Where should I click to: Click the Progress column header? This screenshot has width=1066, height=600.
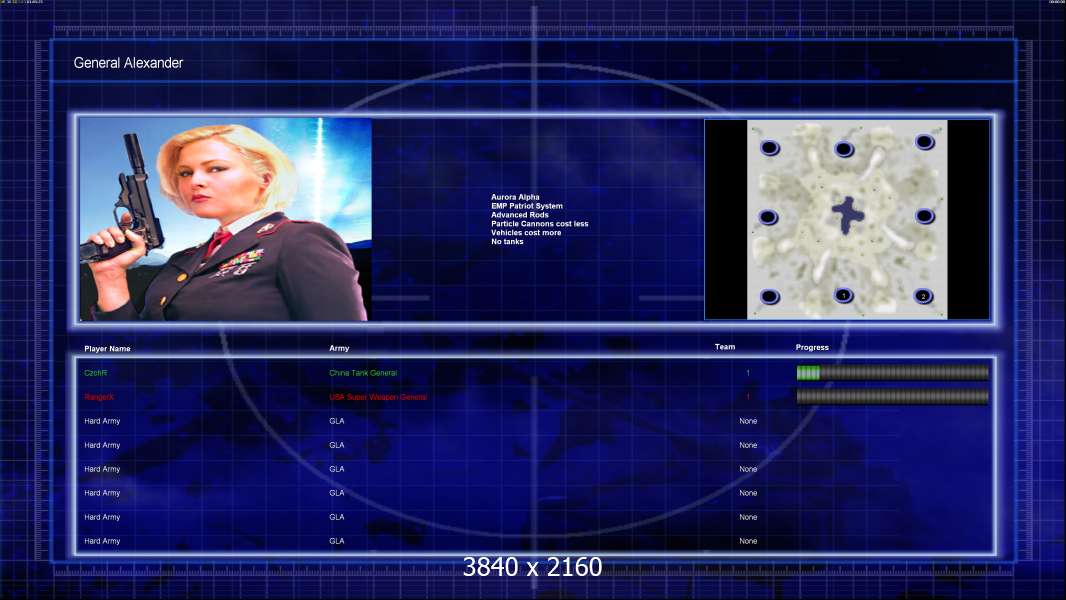click(x=812, y=347)
